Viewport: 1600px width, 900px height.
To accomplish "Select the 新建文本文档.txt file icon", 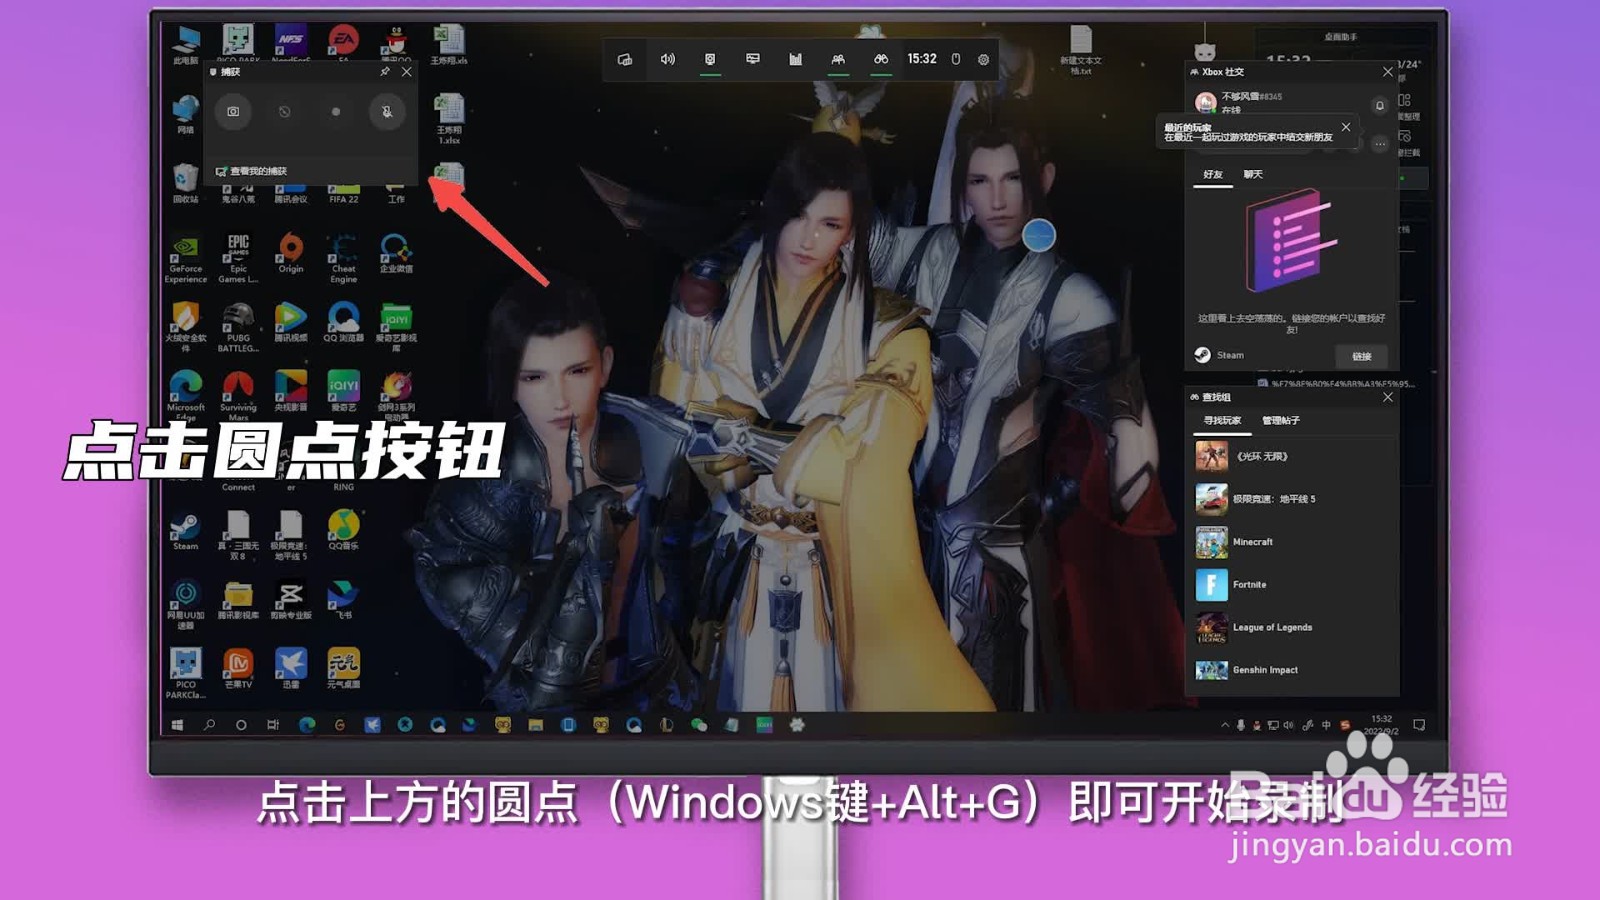I will pyautogui.click(x=1081, y=50).
